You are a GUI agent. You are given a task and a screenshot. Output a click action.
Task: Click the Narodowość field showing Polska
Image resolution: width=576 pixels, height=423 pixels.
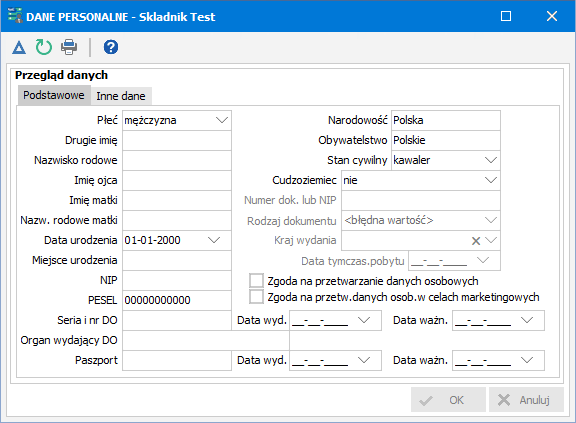point(446,120)
